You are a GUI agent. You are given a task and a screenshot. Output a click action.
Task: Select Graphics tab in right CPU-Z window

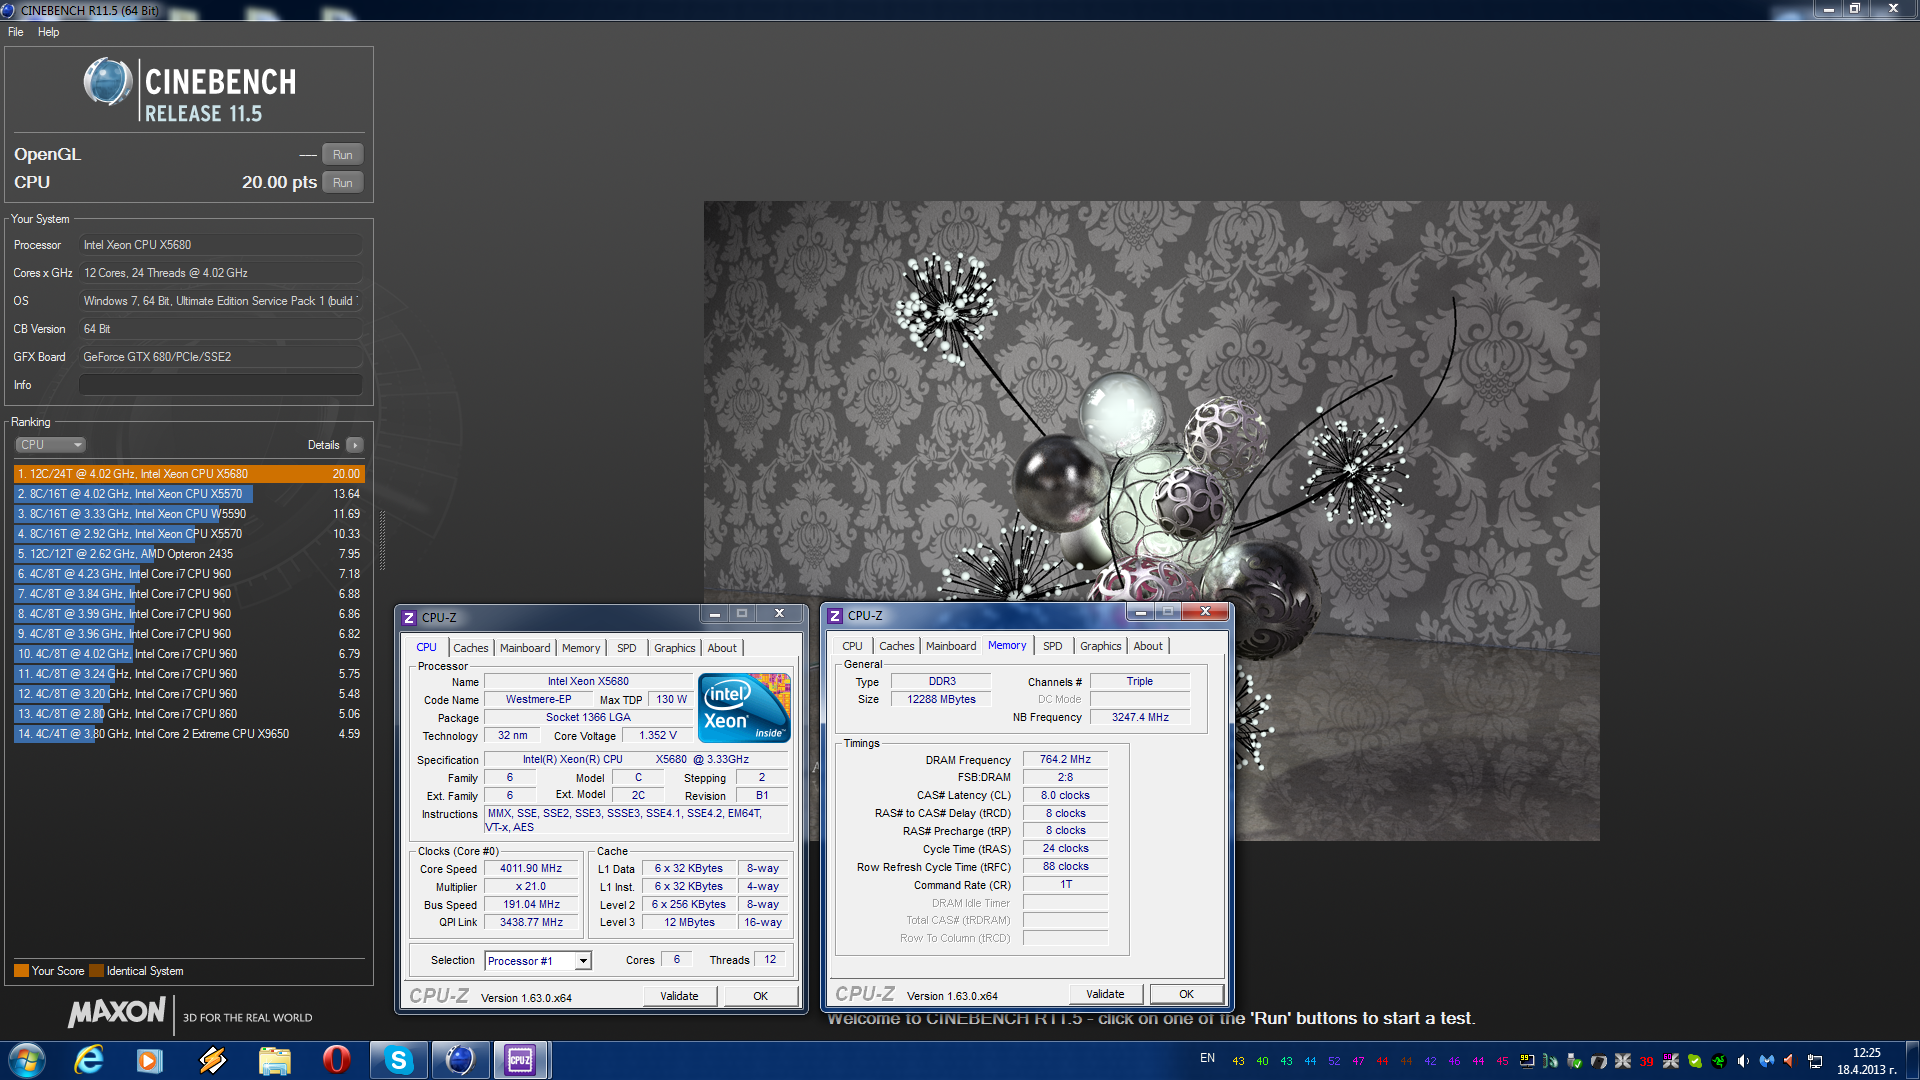coord(1101,646)
